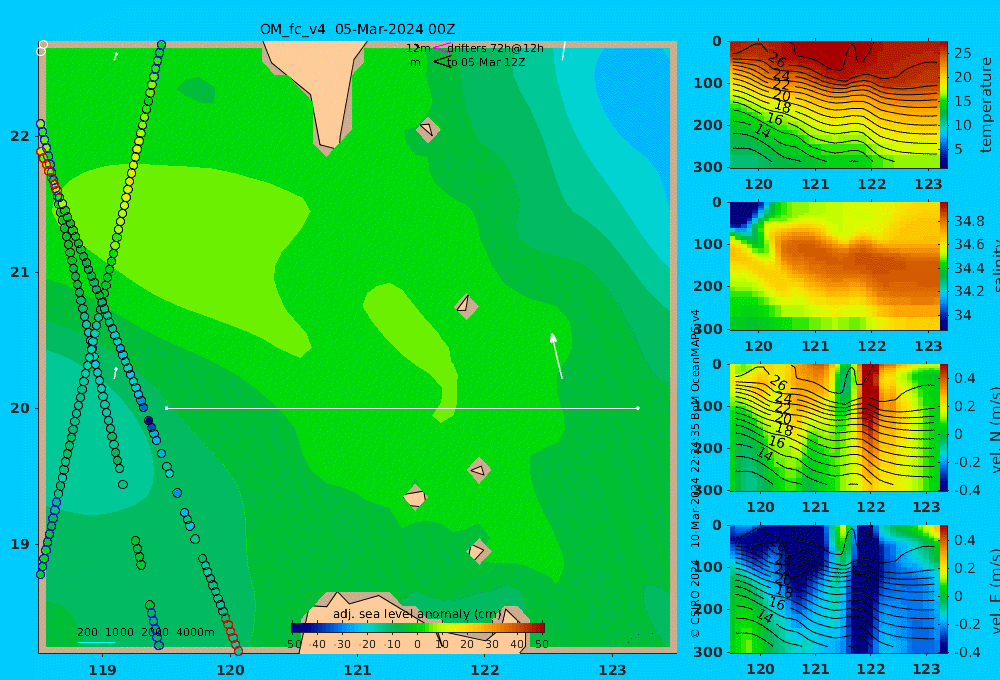This screenshot has height=680, width=1000.
Task: Click the '© CSIRO 2024' copyright text
Action: point(695,598)
